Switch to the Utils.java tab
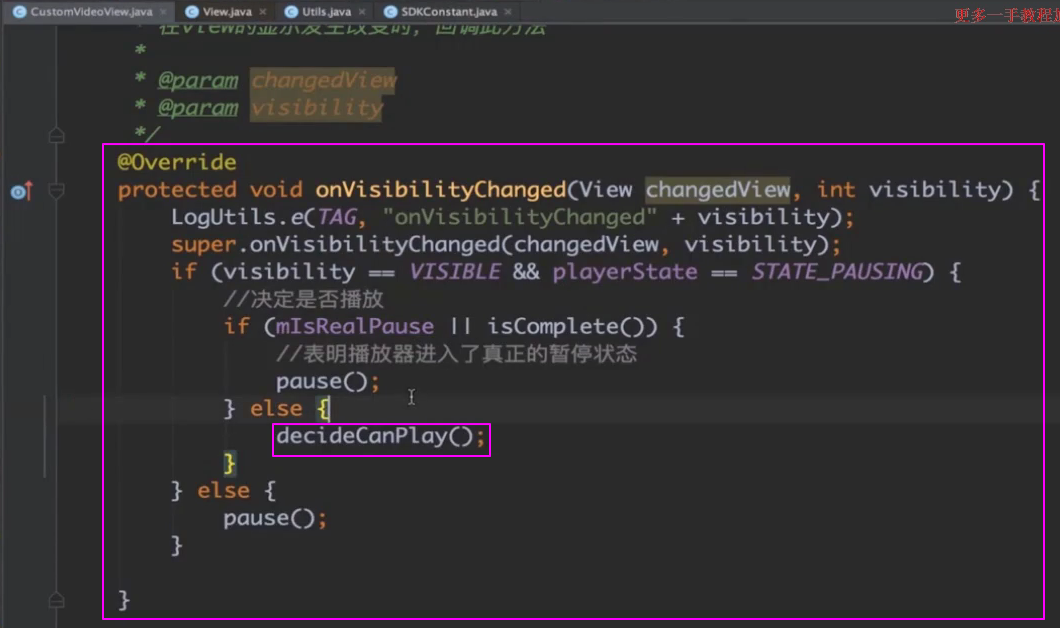The width and height of the screenshot is (1060, 628). coord(326,11)
